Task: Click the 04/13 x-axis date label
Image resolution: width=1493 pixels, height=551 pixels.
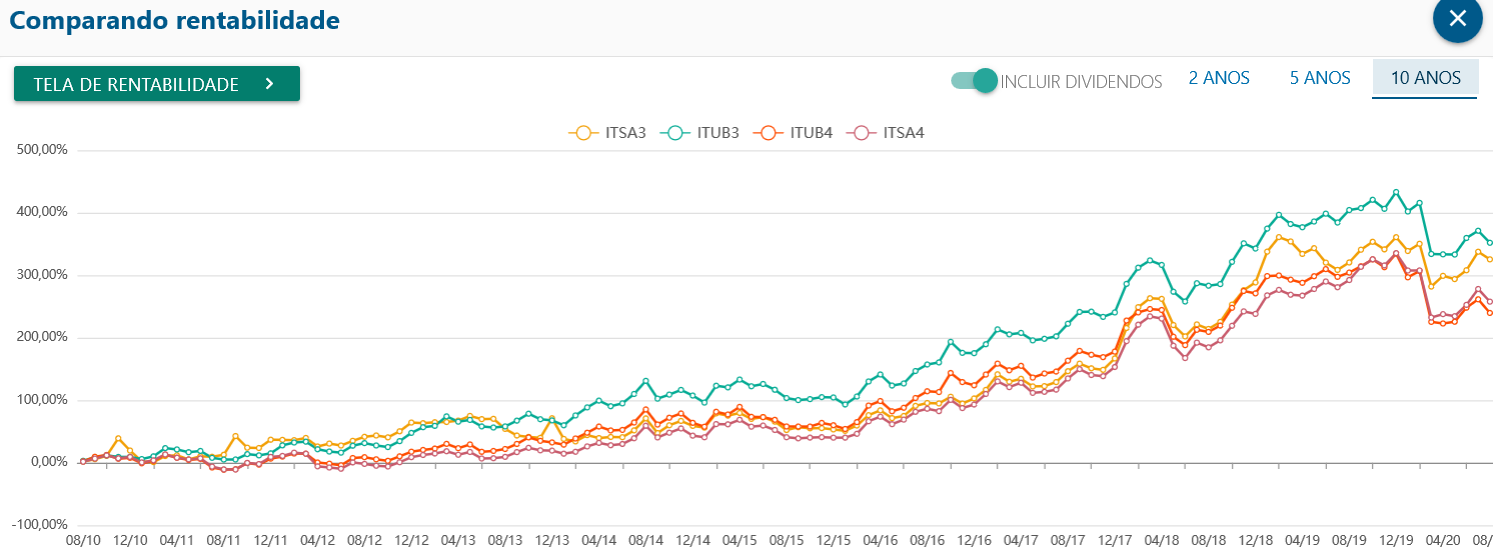Action: tap(458, 540)
